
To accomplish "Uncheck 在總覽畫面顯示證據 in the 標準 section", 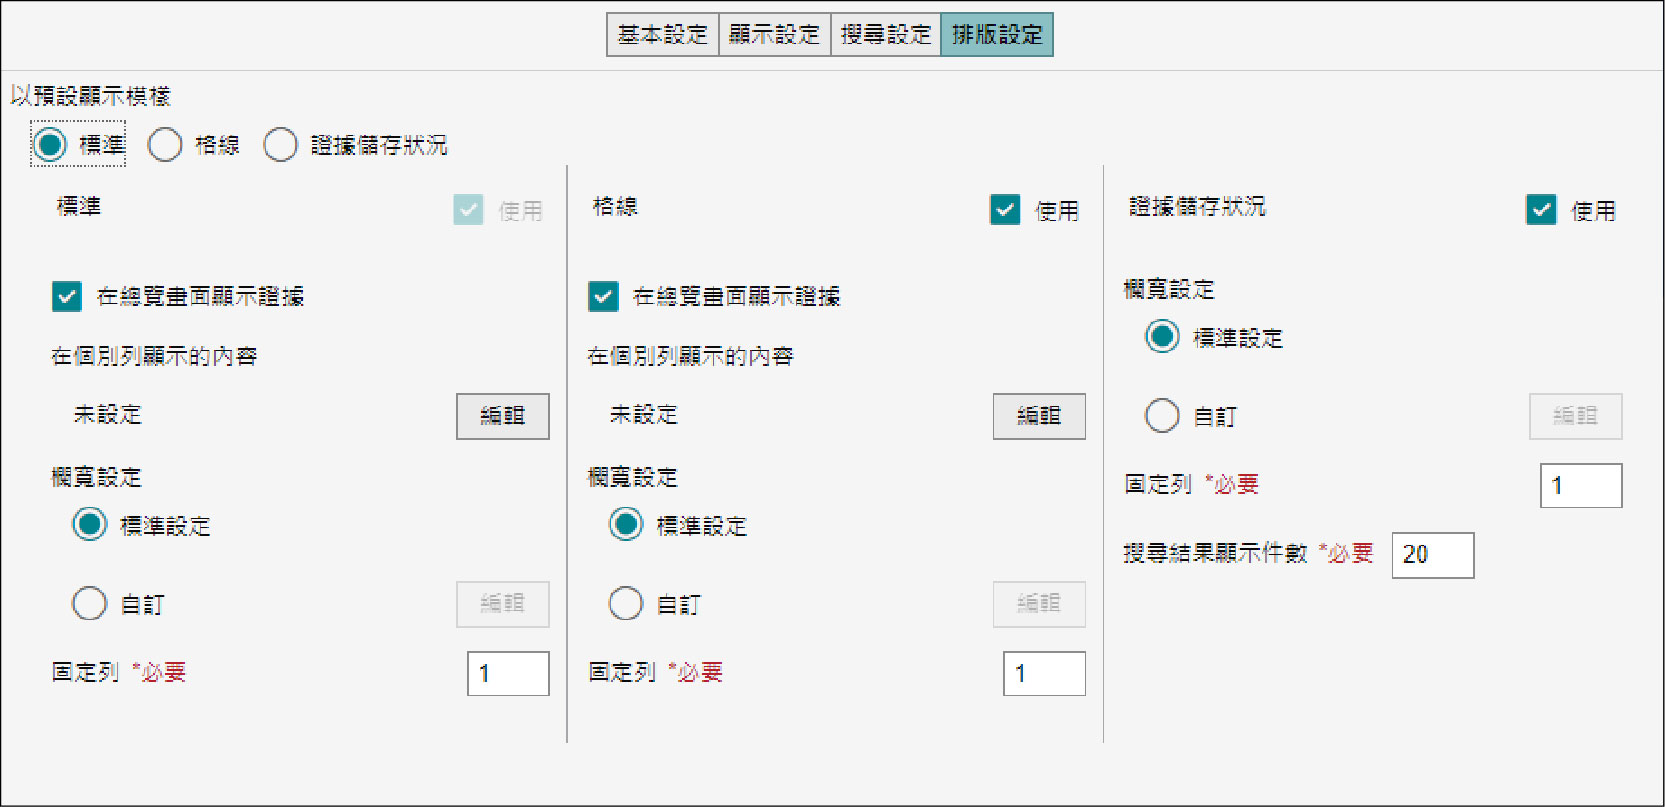I will click(67, 297).
